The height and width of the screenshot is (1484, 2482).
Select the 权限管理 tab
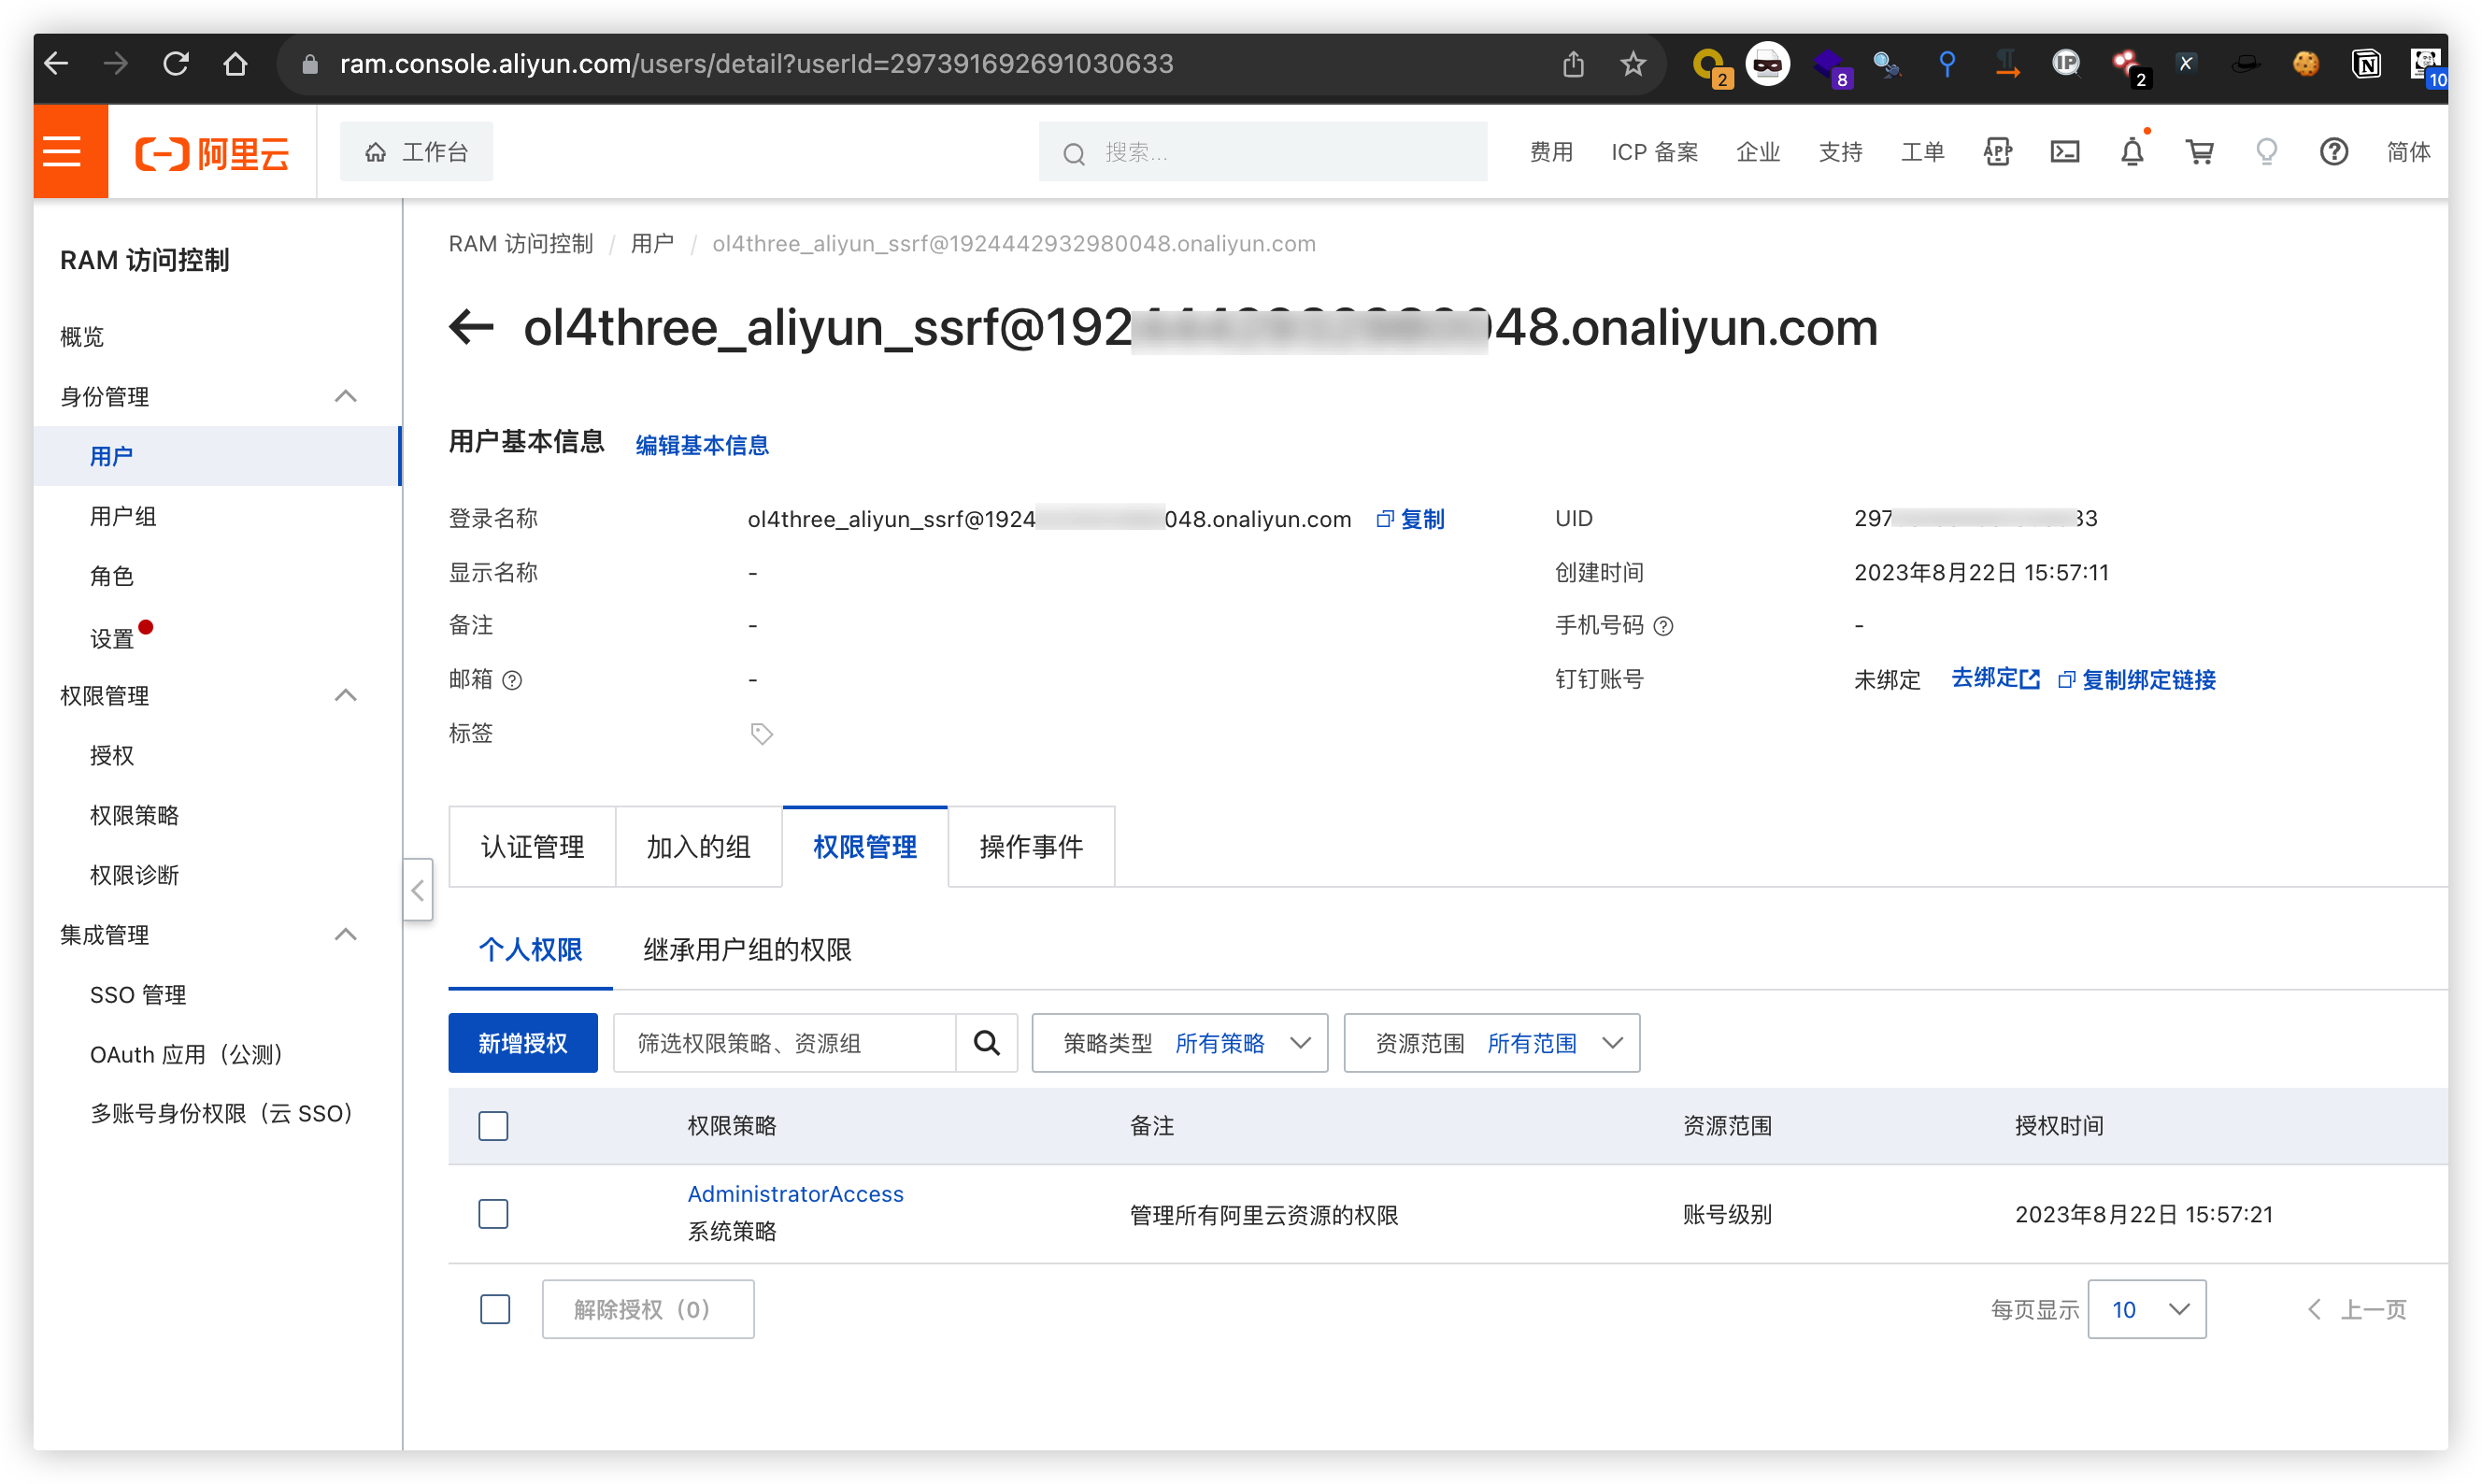[x=865, y=847]
